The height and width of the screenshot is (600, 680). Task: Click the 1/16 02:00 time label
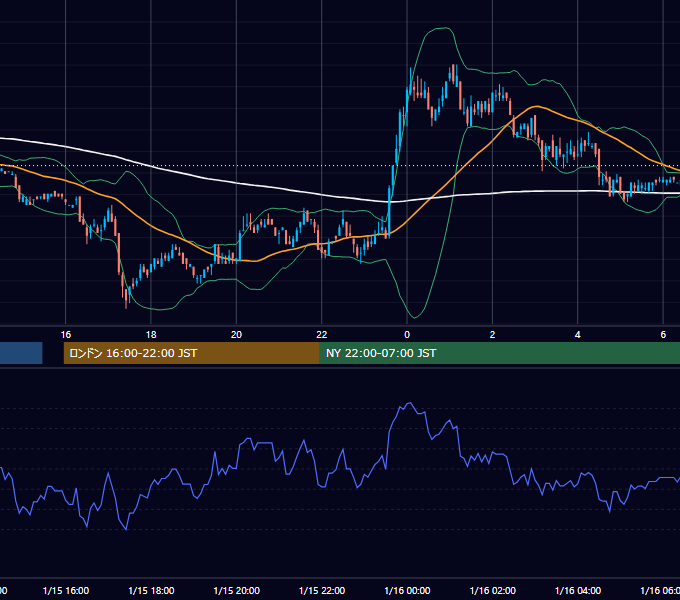[x=493, y=590]
